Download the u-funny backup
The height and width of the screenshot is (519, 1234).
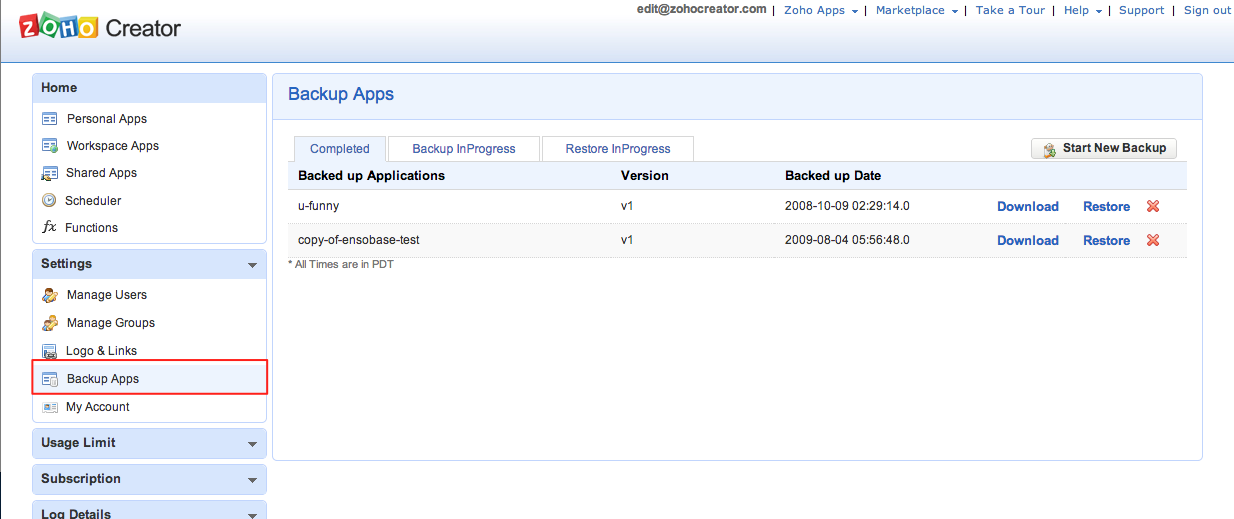[1027, 206]
